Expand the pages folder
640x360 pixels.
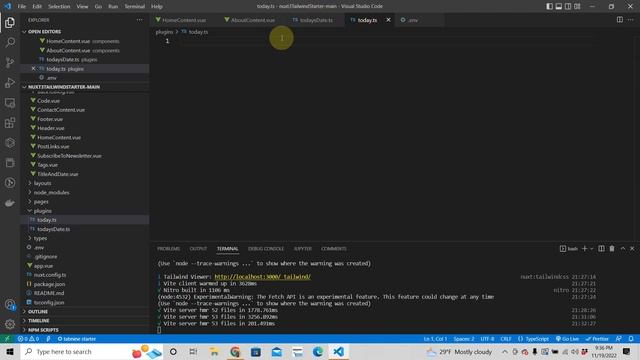[x=41, y=202]
